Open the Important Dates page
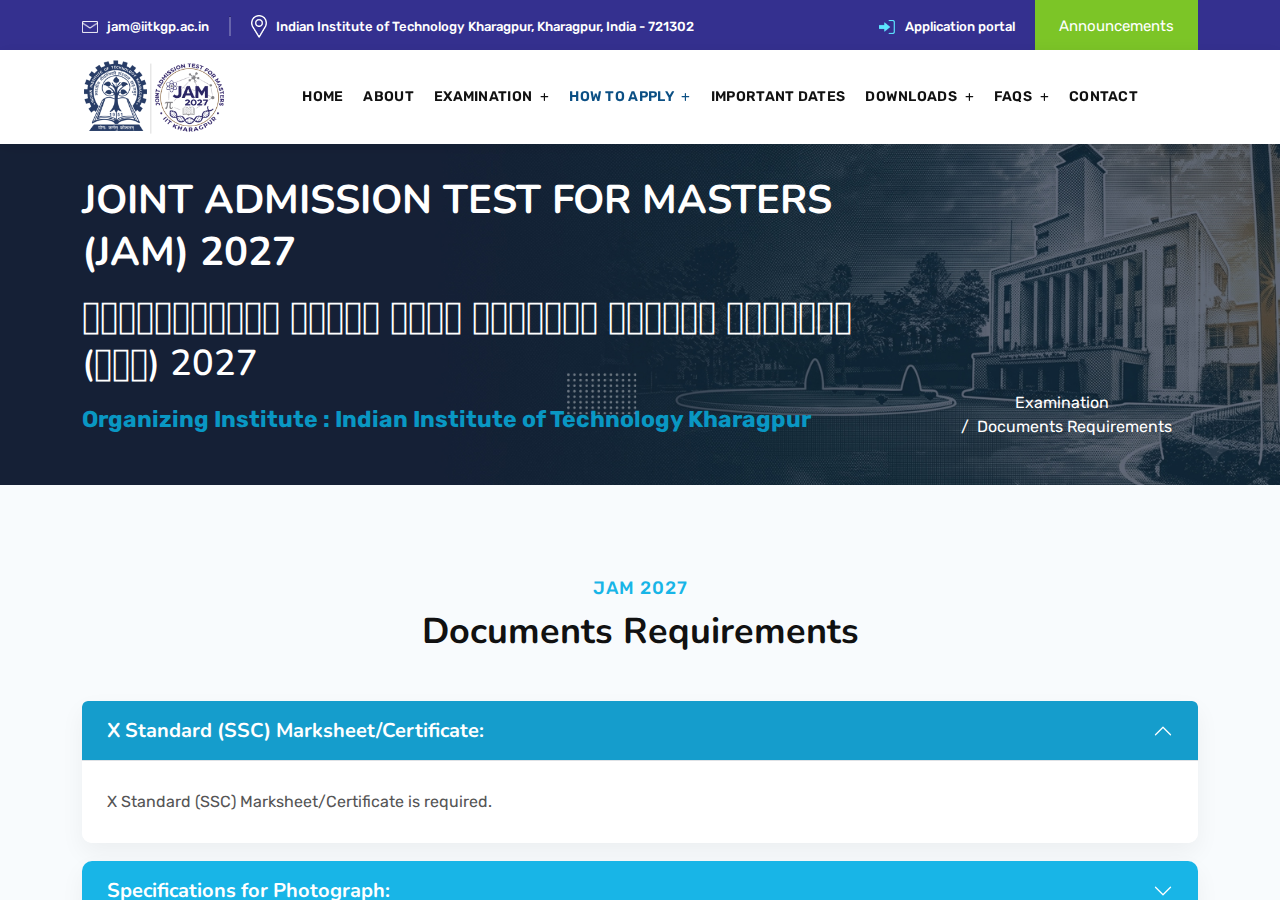1280x900 pixels. [778, 96]
